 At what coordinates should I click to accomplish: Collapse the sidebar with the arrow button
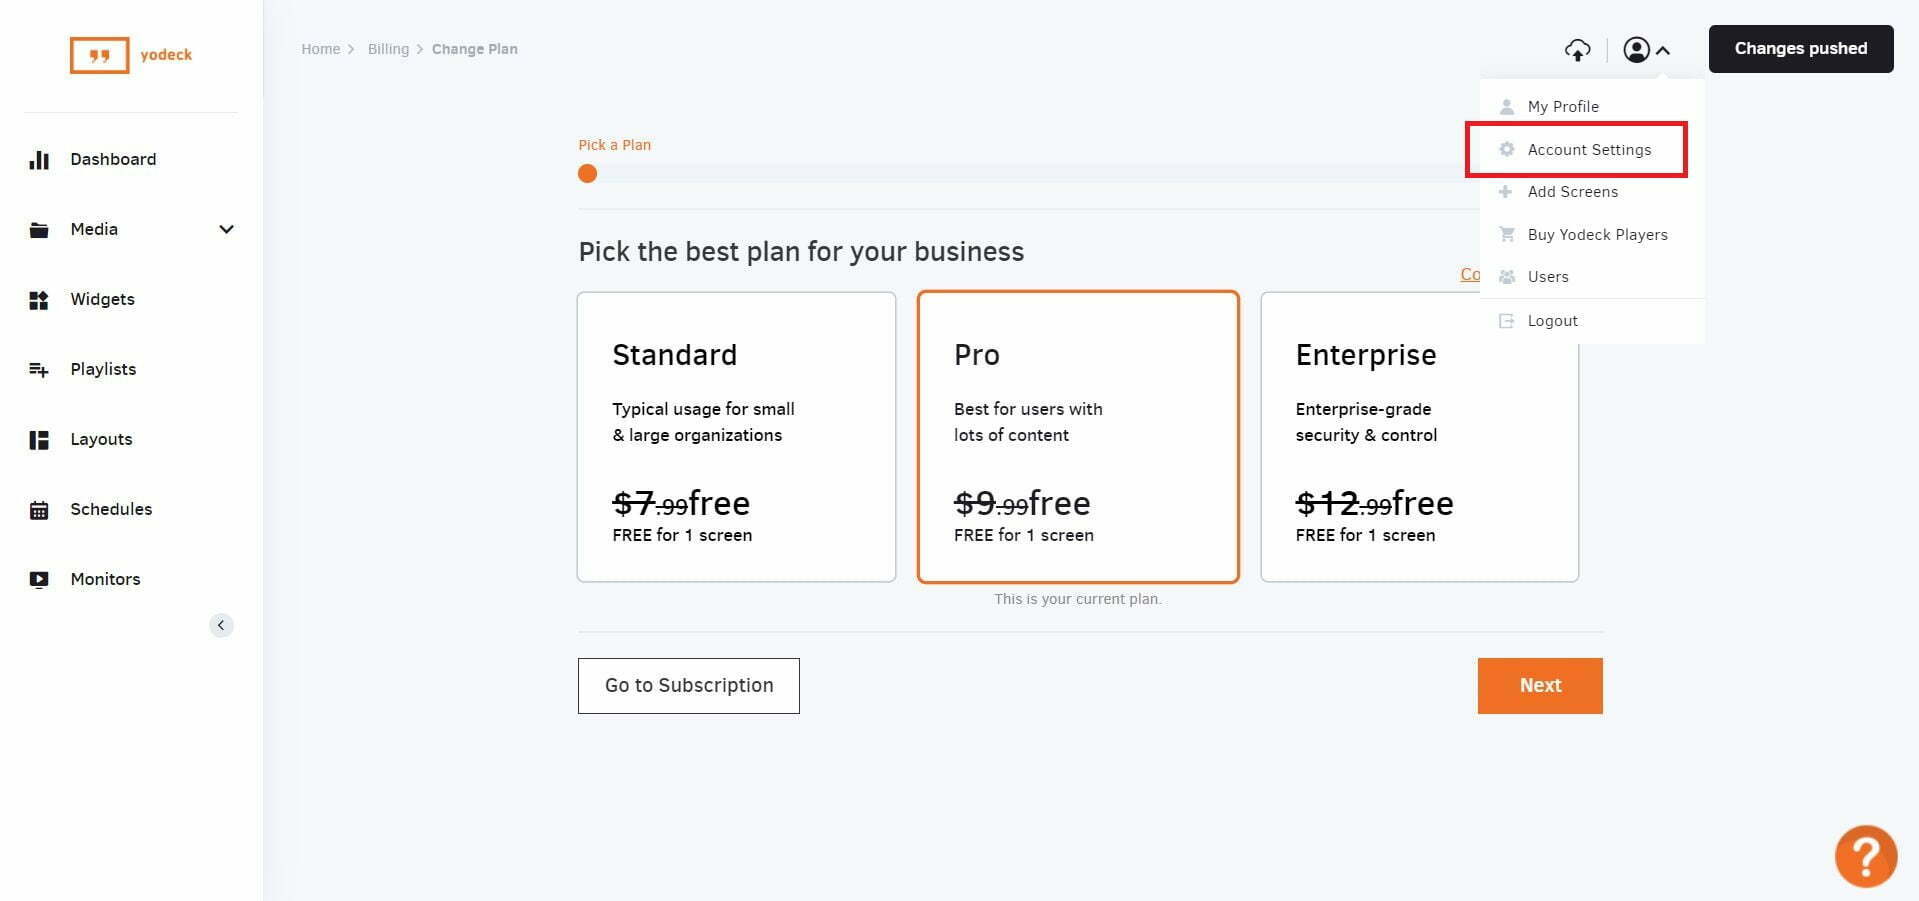click(x=221, y=625)
